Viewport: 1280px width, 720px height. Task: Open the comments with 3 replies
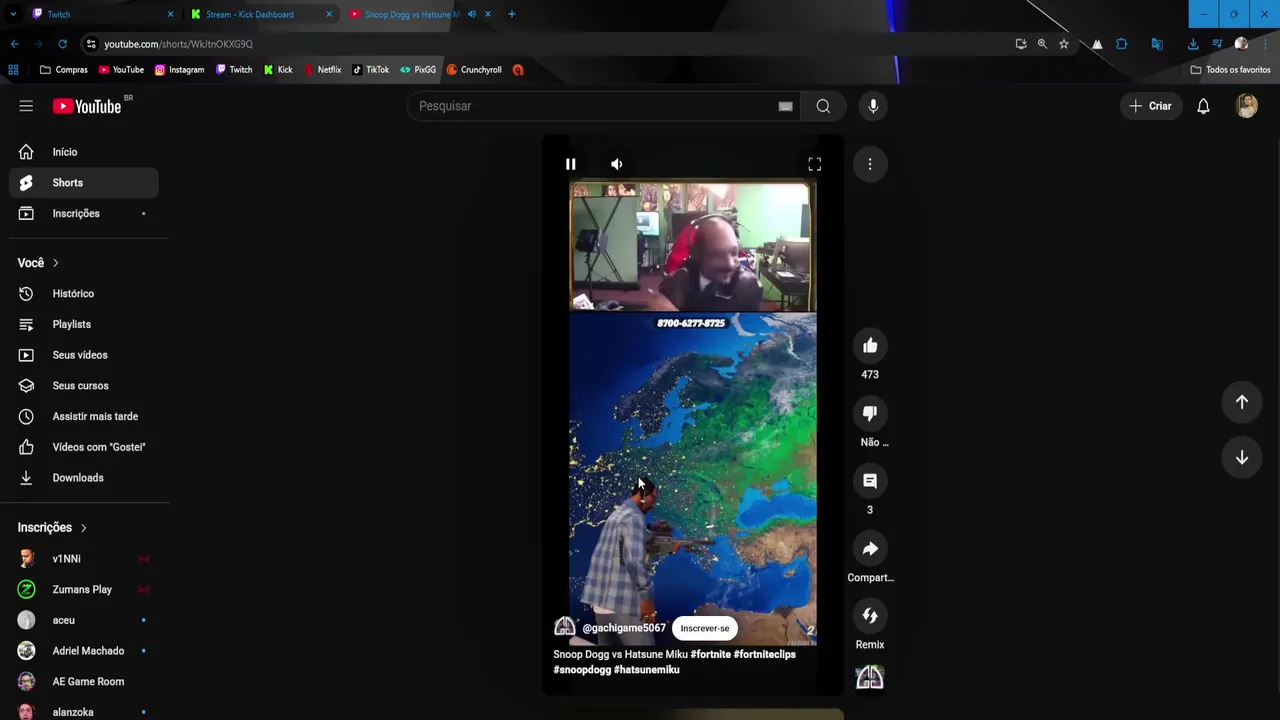[870, 481]
